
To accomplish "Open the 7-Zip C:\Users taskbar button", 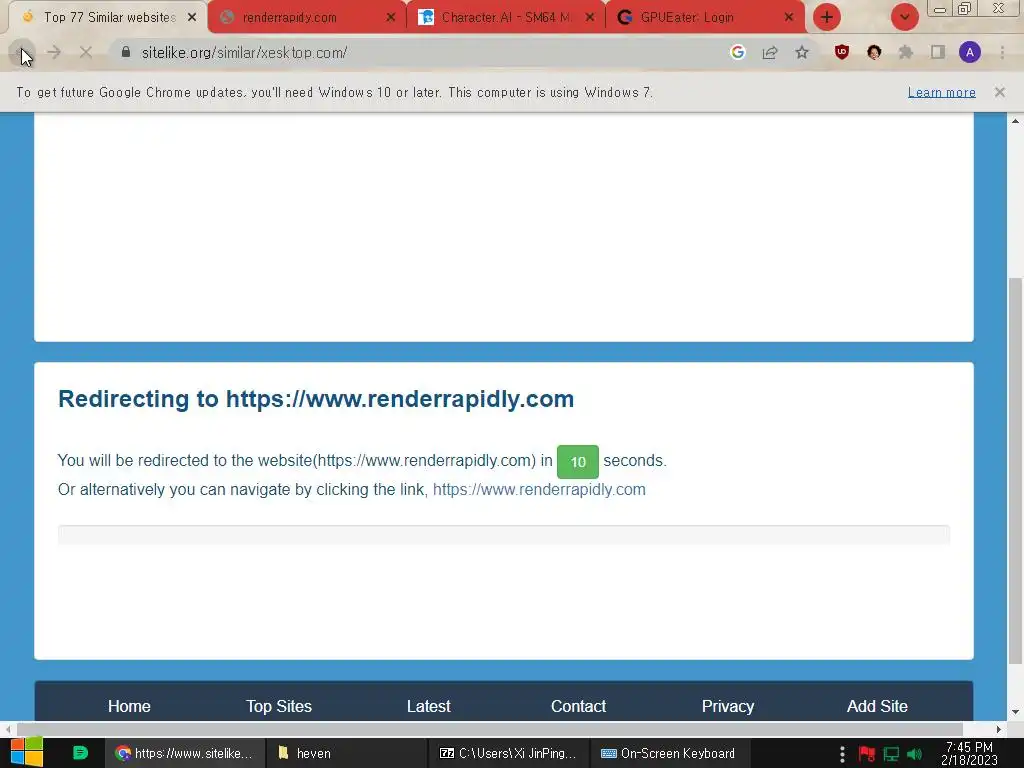I will 508,753.
